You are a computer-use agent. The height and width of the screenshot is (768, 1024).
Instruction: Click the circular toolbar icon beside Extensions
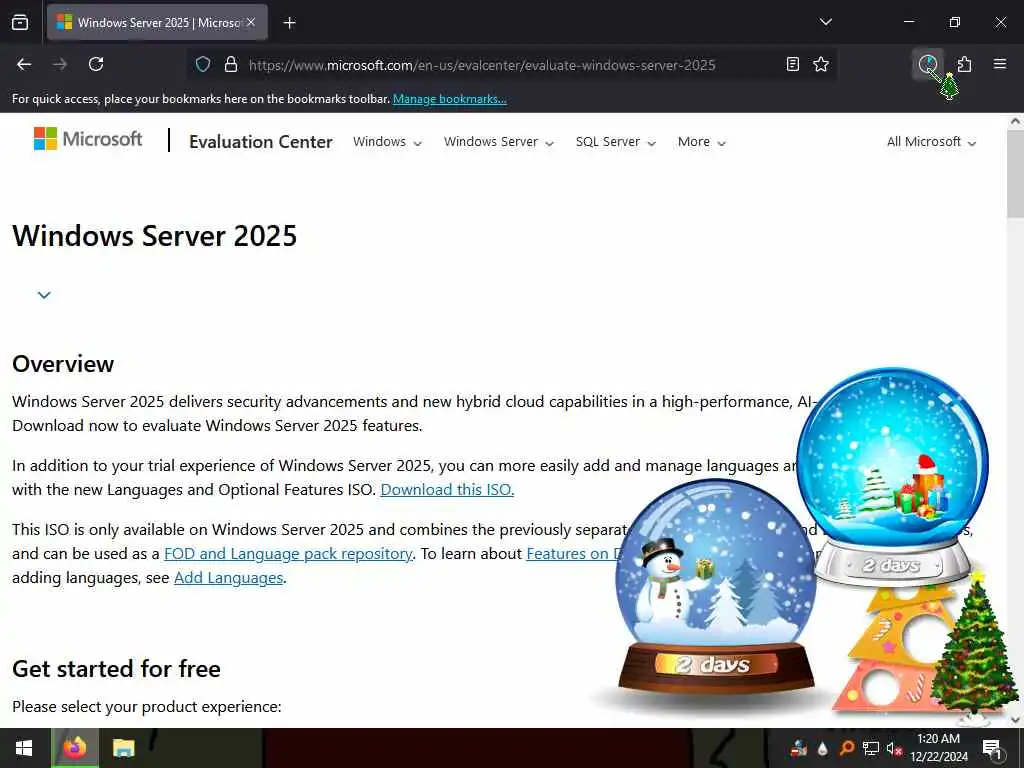pos(928,64)
